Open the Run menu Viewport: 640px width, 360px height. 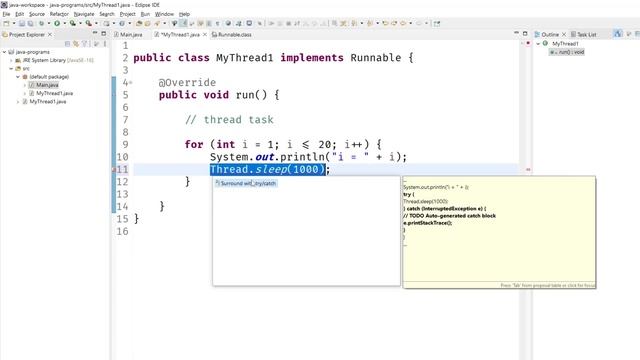(x=145, y=14)
